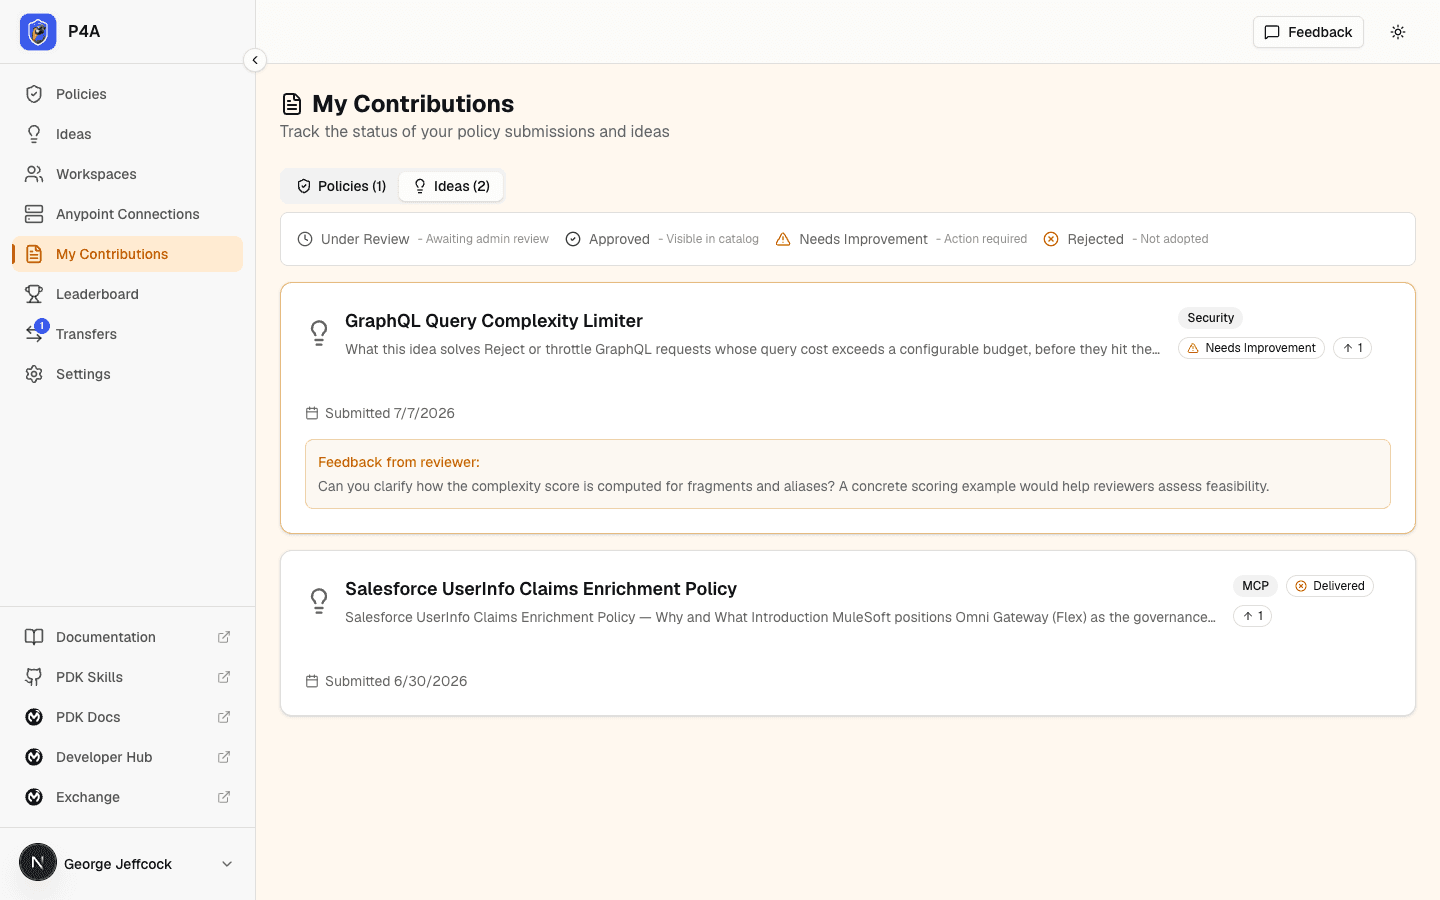Click GraphQL idea description text
This screenshot has width=1440, height=900.
tap(753, 349)
